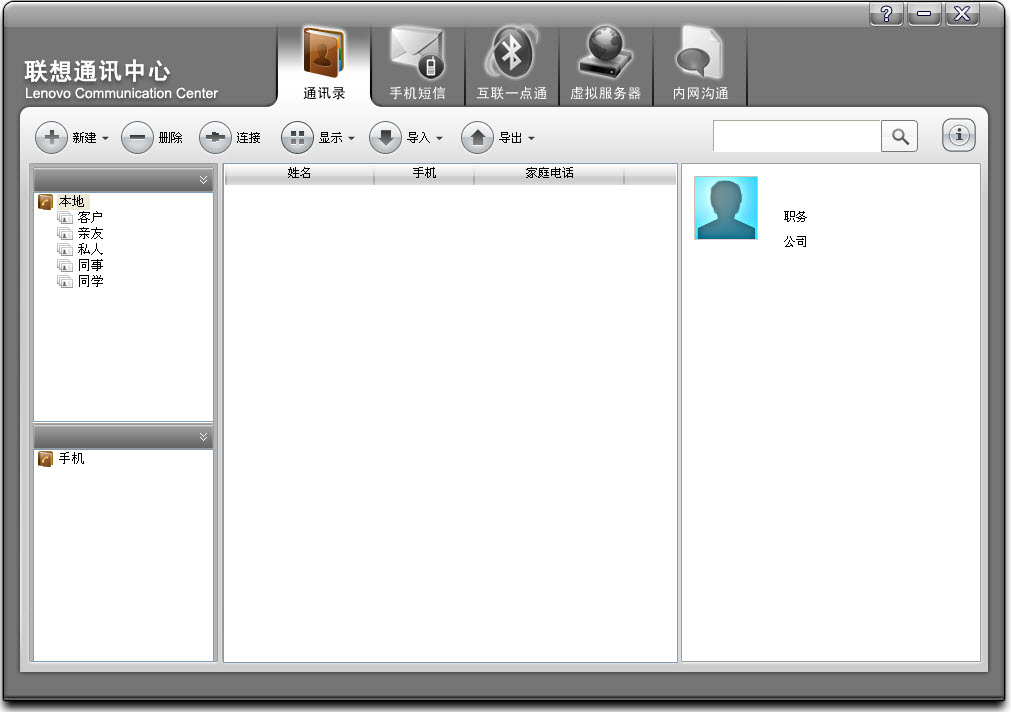Click the 删除 label in the toolbar

point(170,137)
